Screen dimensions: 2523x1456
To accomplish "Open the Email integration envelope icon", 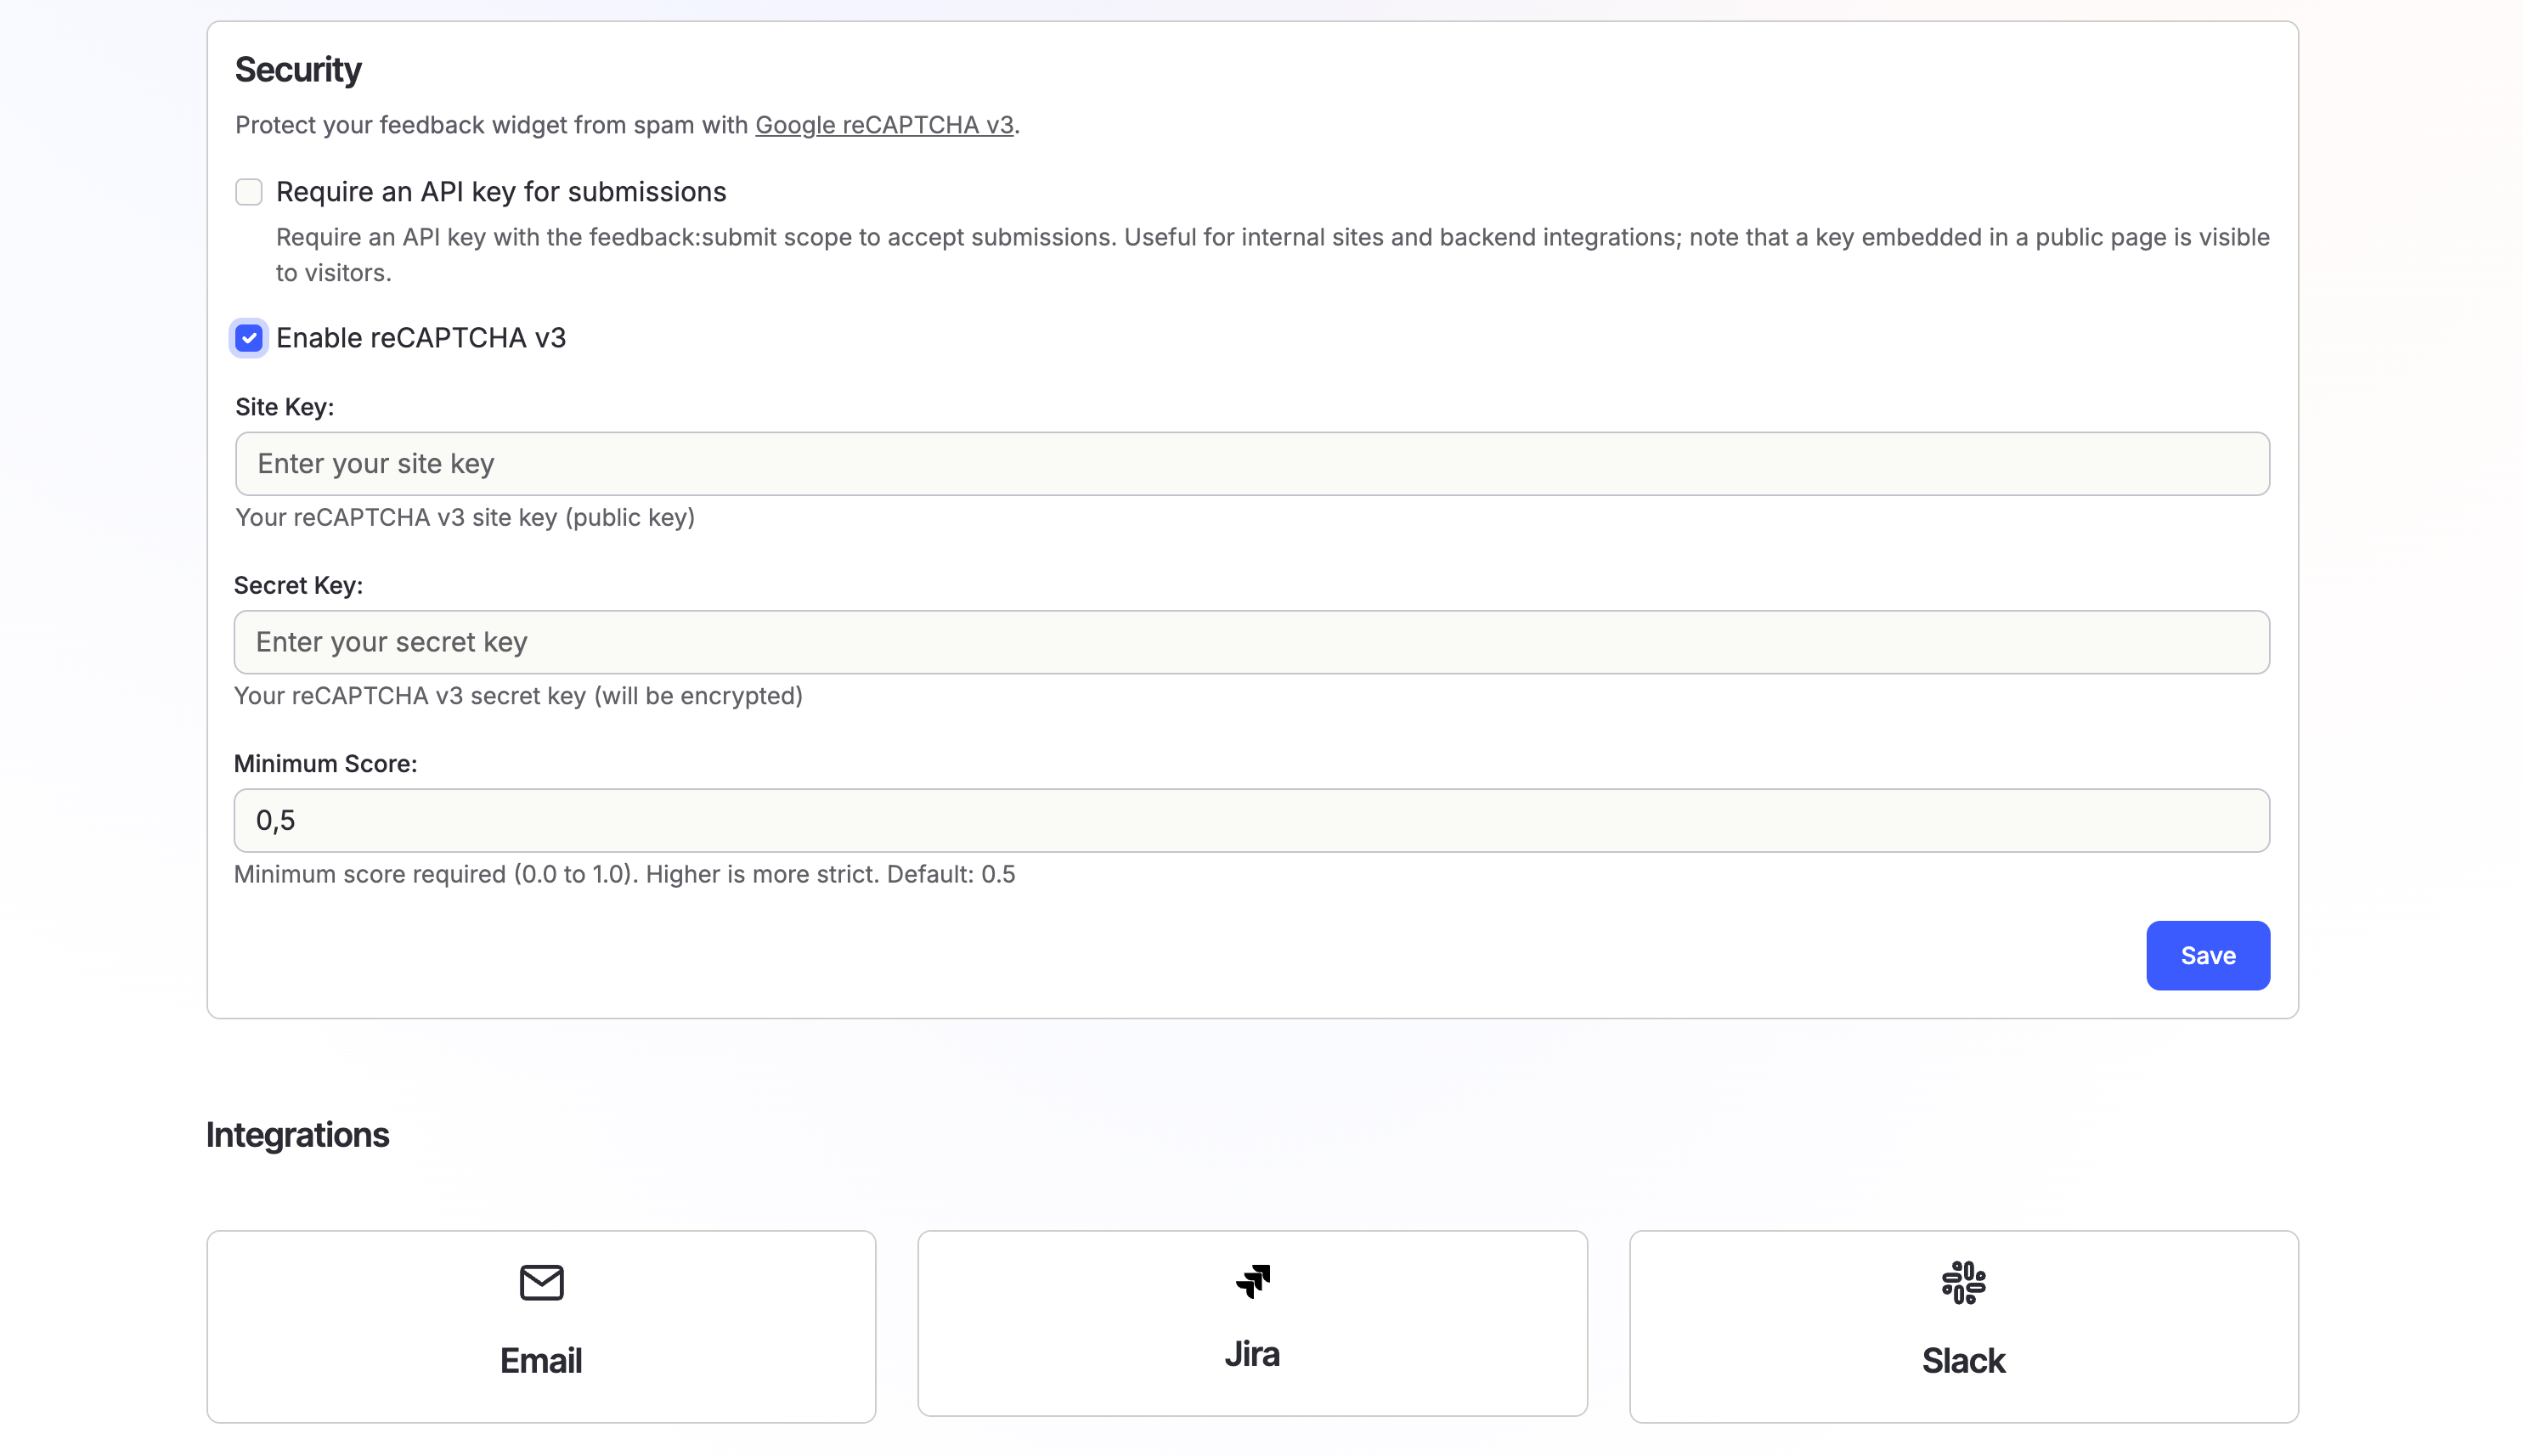I will [x=541, y=1282].
